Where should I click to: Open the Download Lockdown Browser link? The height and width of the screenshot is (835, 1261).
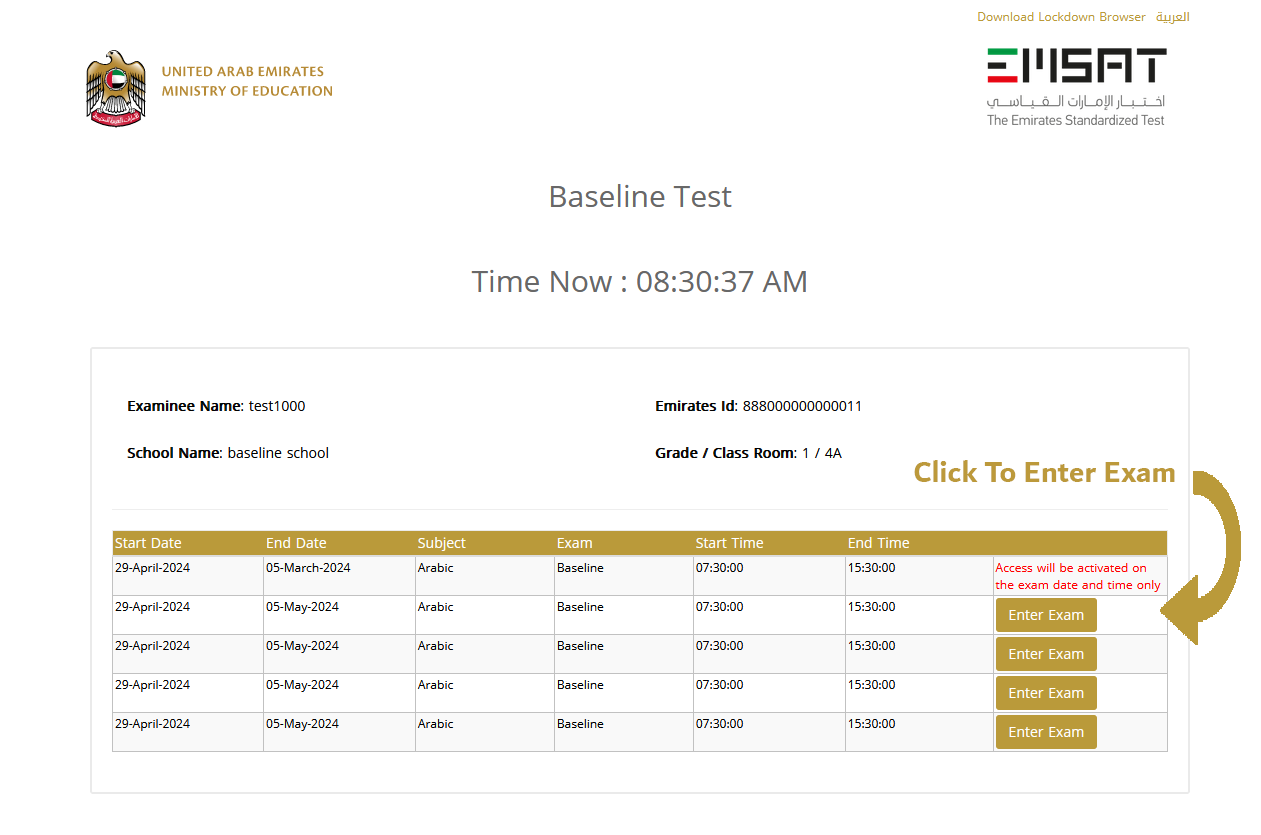coord(1061,17)
